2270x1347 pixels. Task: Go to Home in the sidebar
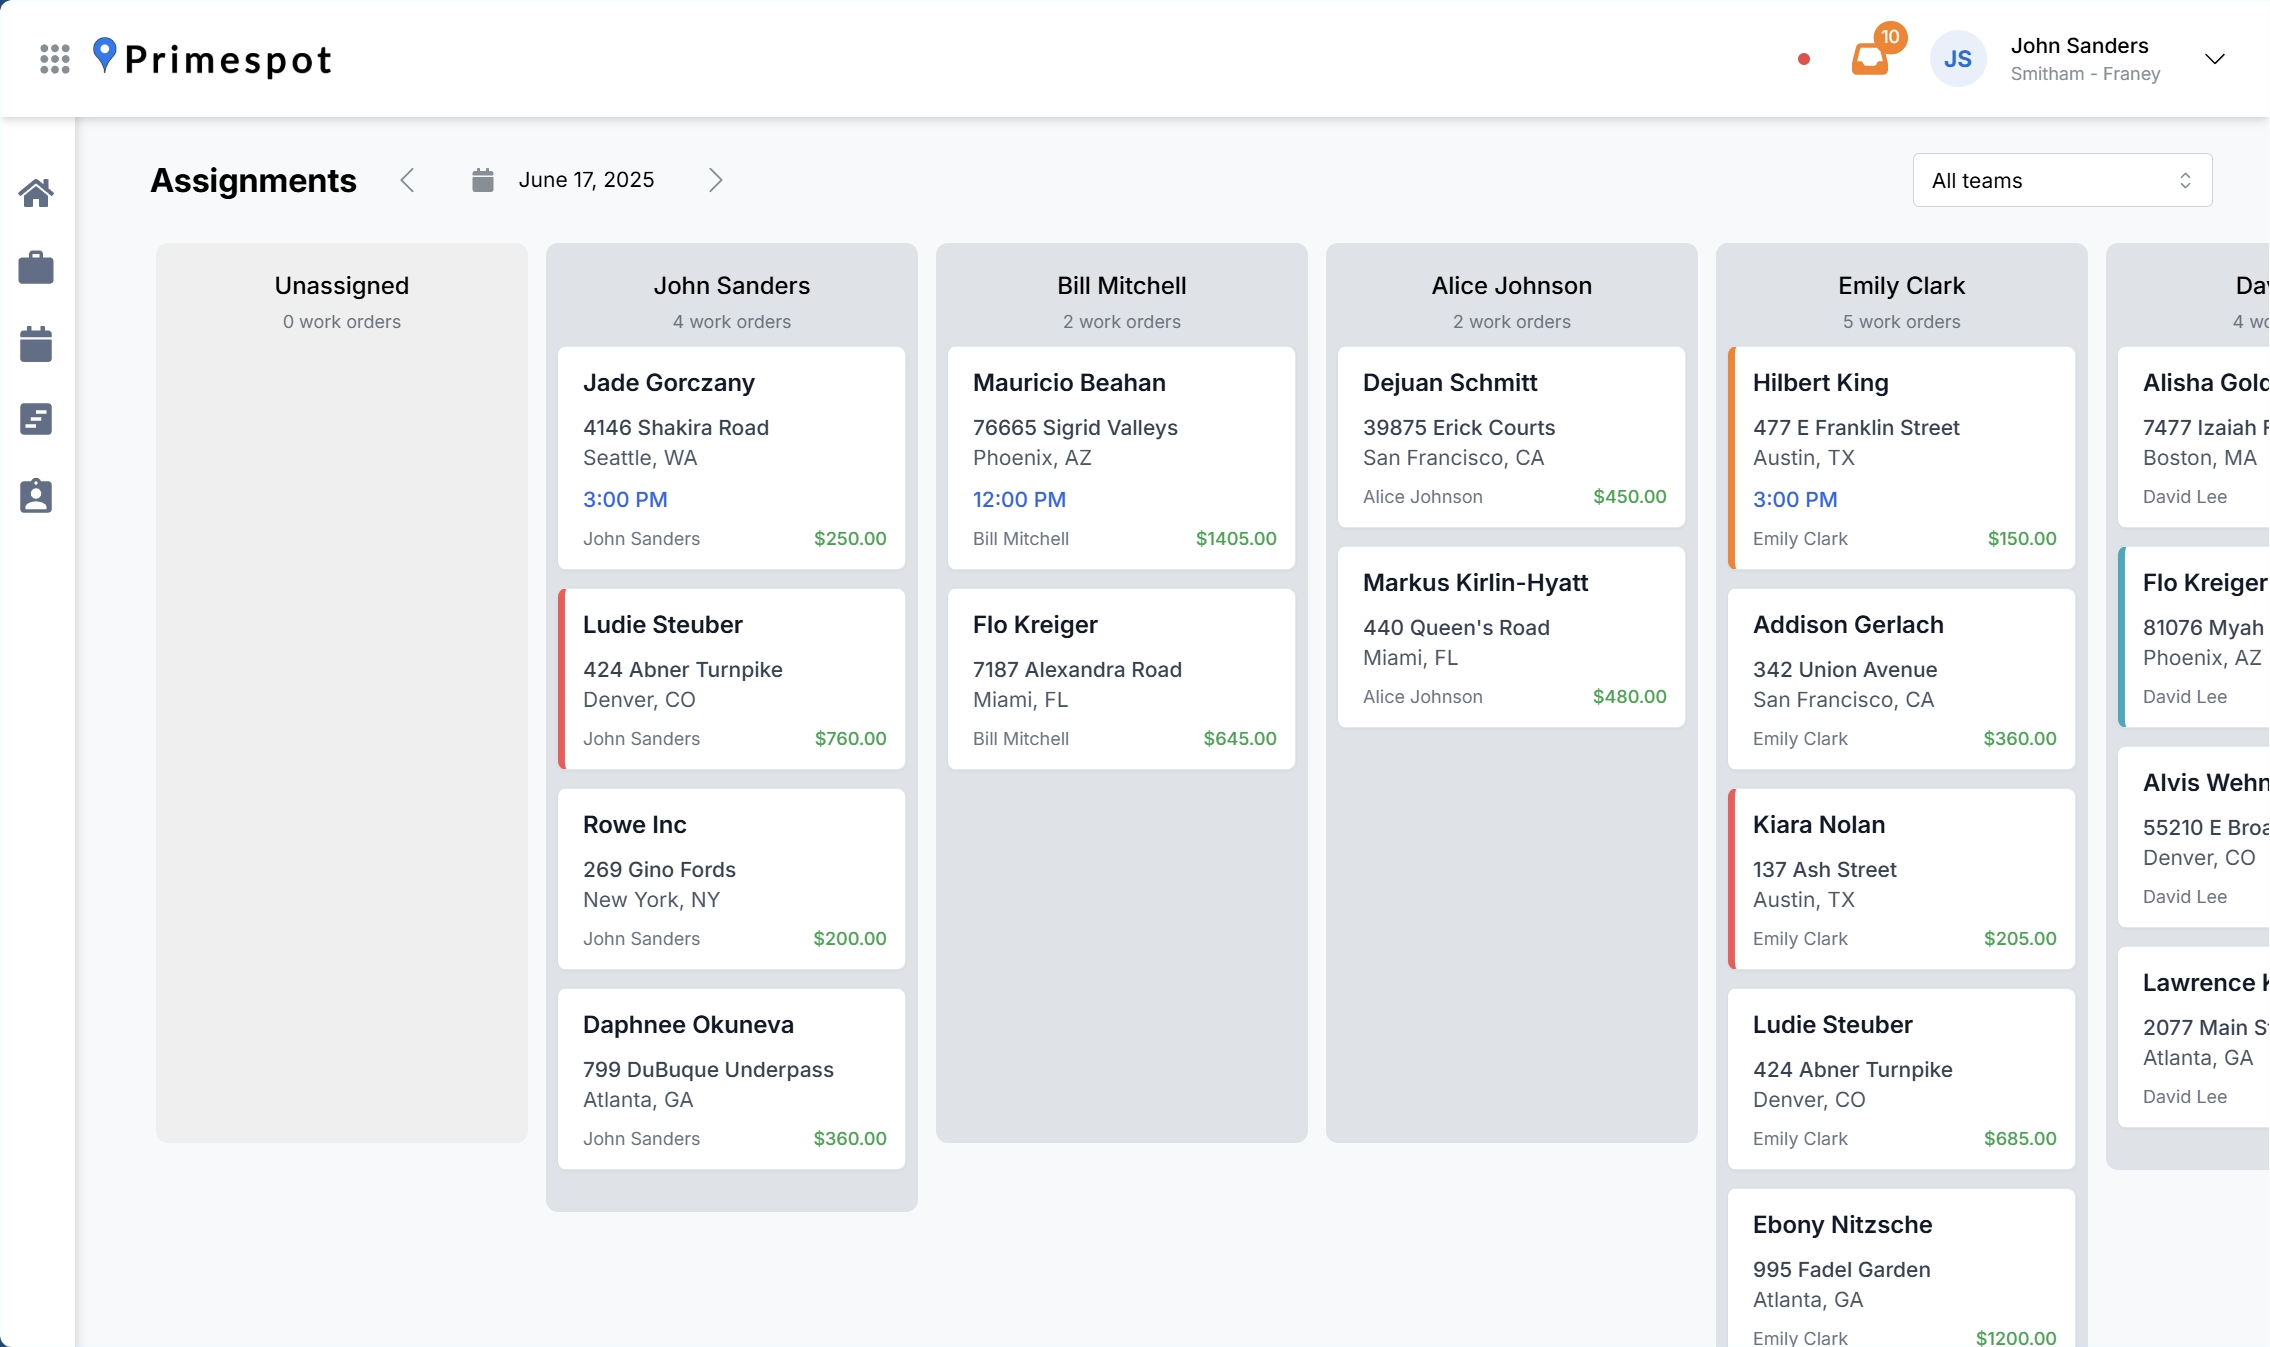coord(36,192)
